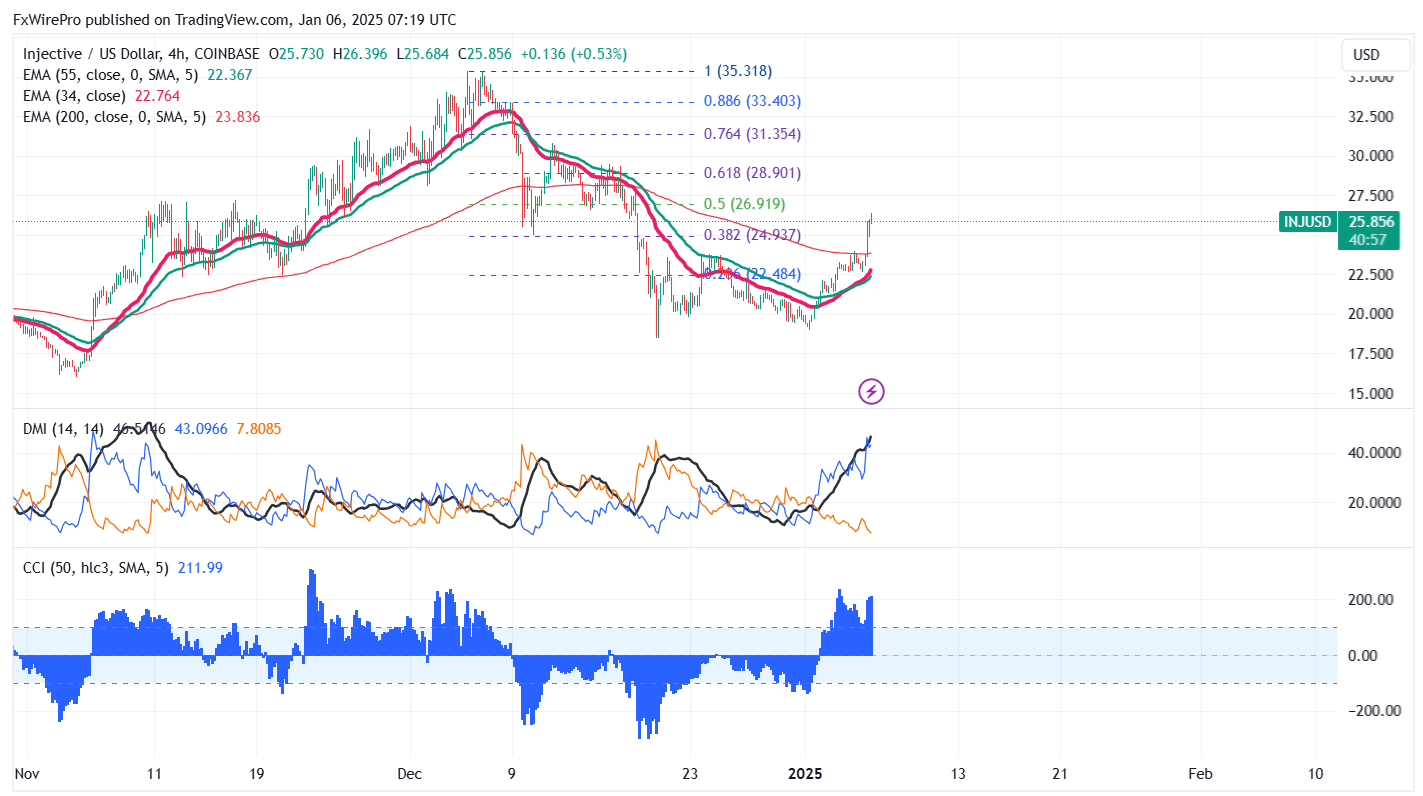1423x796 pixels.
Task: Click the 2025 label on time axis
Action: pyautogui.click(x=806, y=774)
